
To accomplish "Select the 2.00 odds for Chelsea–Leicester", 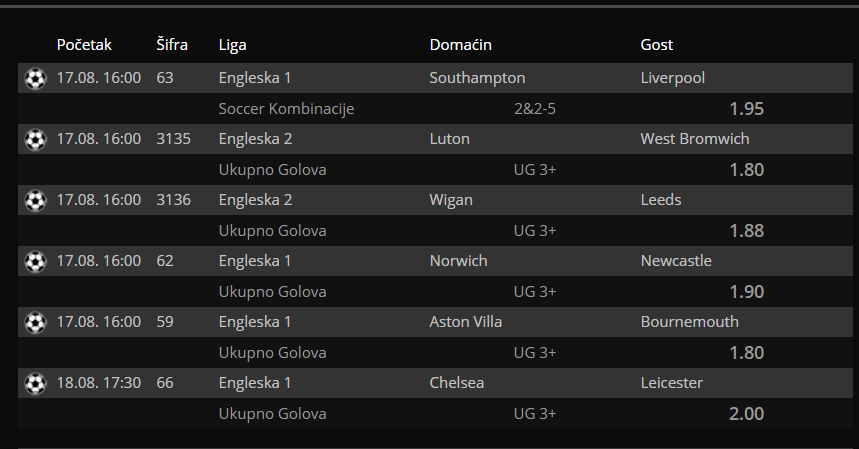I will [746, 413].
